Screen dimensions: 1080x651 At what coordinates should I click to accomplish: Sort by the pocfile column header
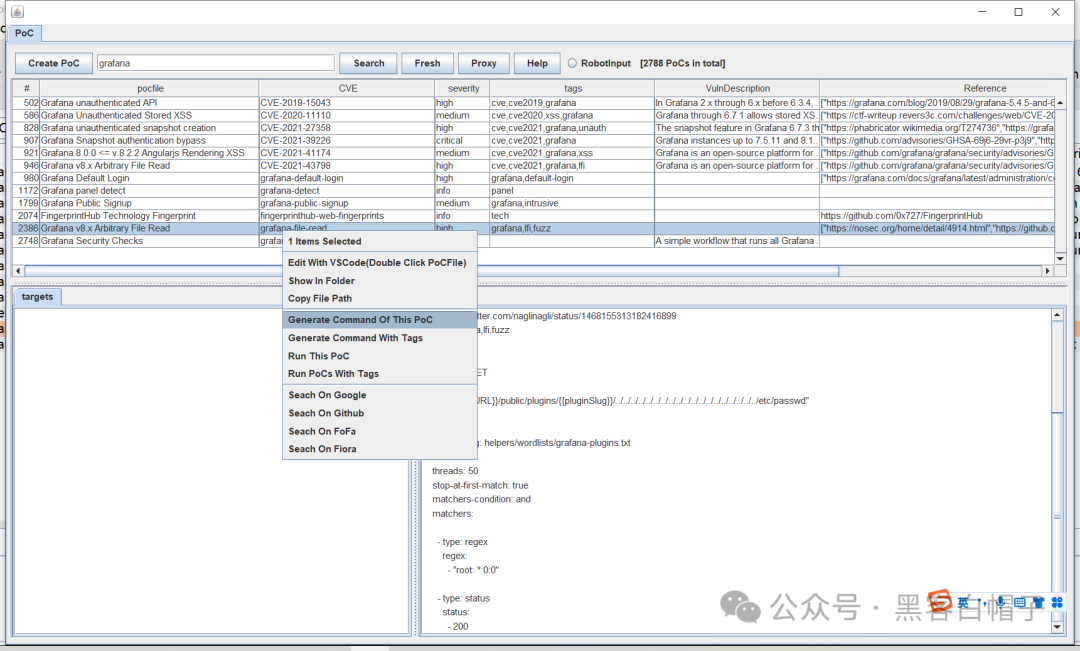click(149, 88)
